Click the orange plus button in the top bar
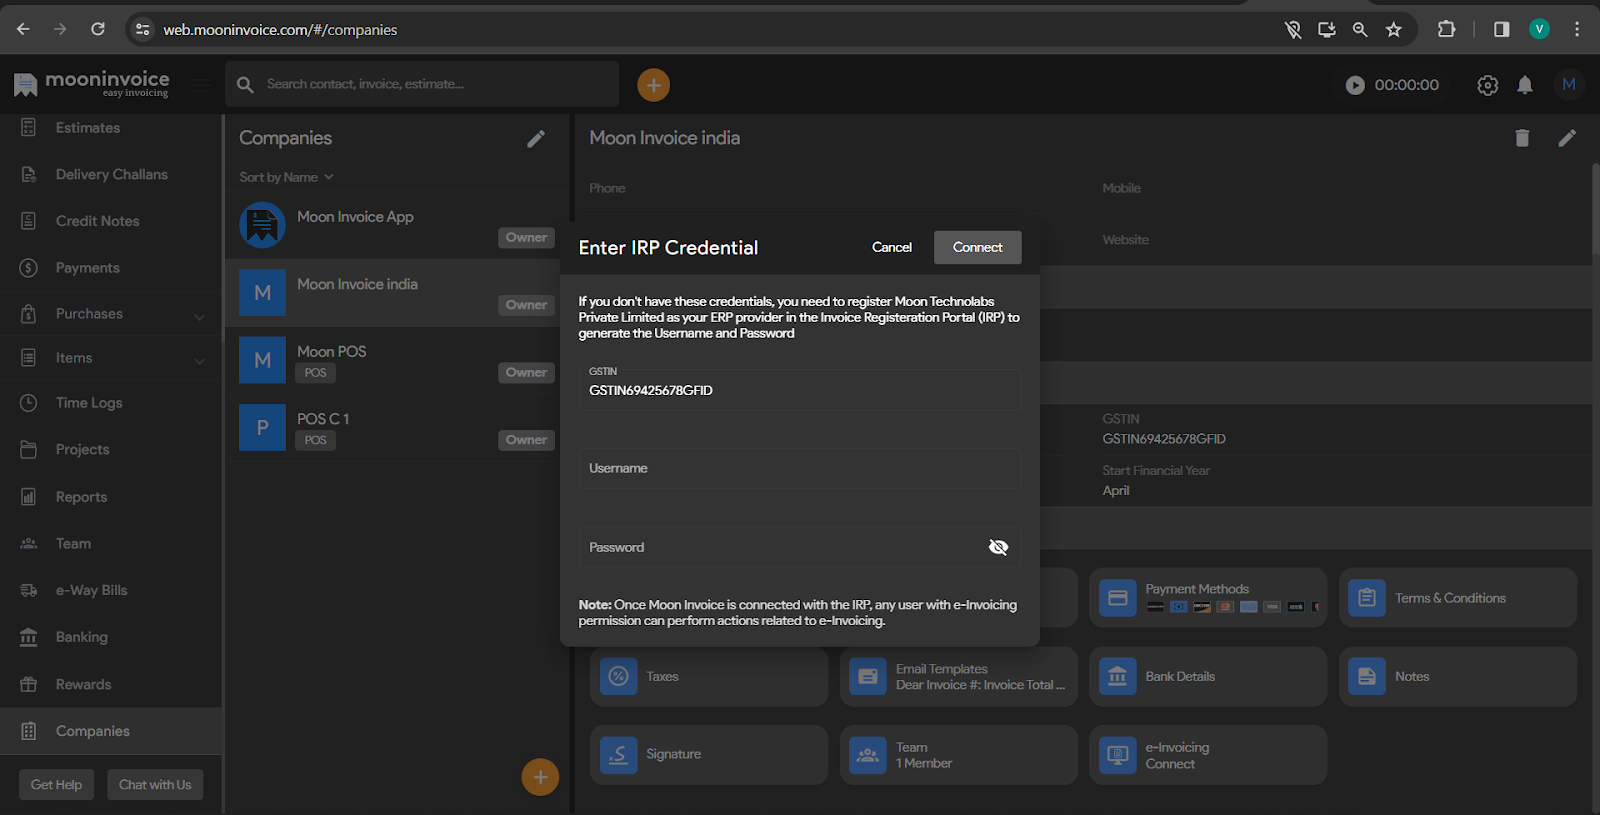The image size is (1600, 815). (653, 85)
